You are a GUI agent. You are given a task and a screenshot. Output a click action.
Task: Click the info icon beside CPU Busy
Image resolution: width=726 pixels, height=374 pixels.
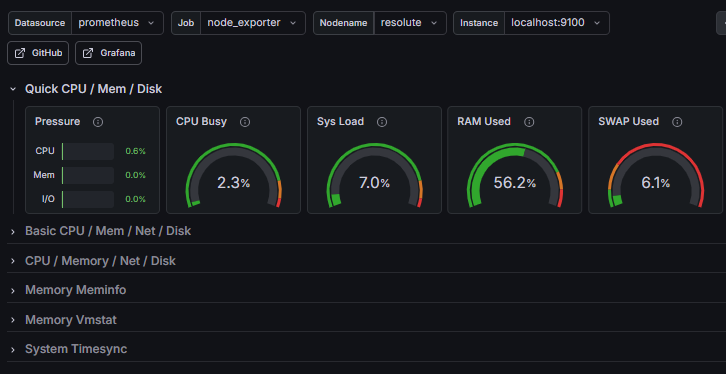pyautogui.click(x=245, y=122)
